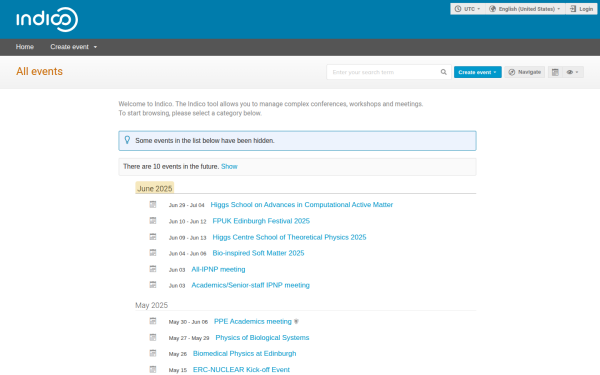Screen dimensions: 600x375
Task: Open Academics/Senior-staff IPNP meeting link
Action: click(x=251, y=285)
